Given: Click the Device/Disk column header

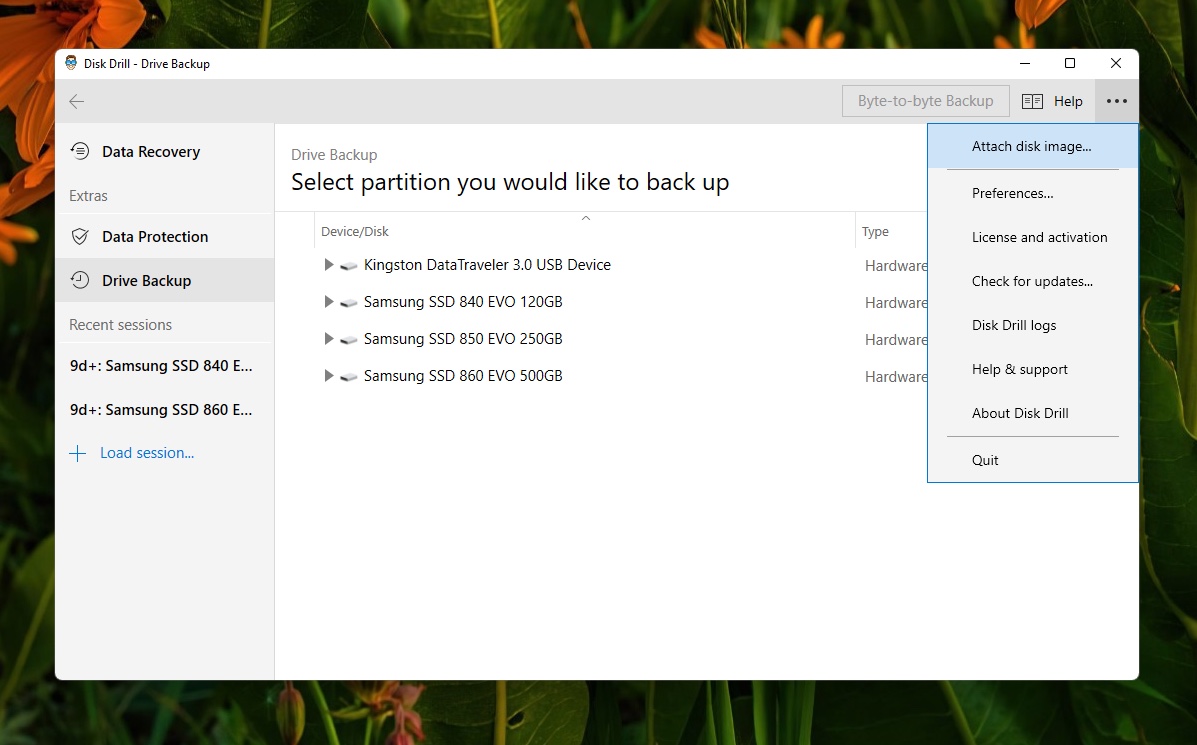Looking at the screenshot, I should [355, 231].
